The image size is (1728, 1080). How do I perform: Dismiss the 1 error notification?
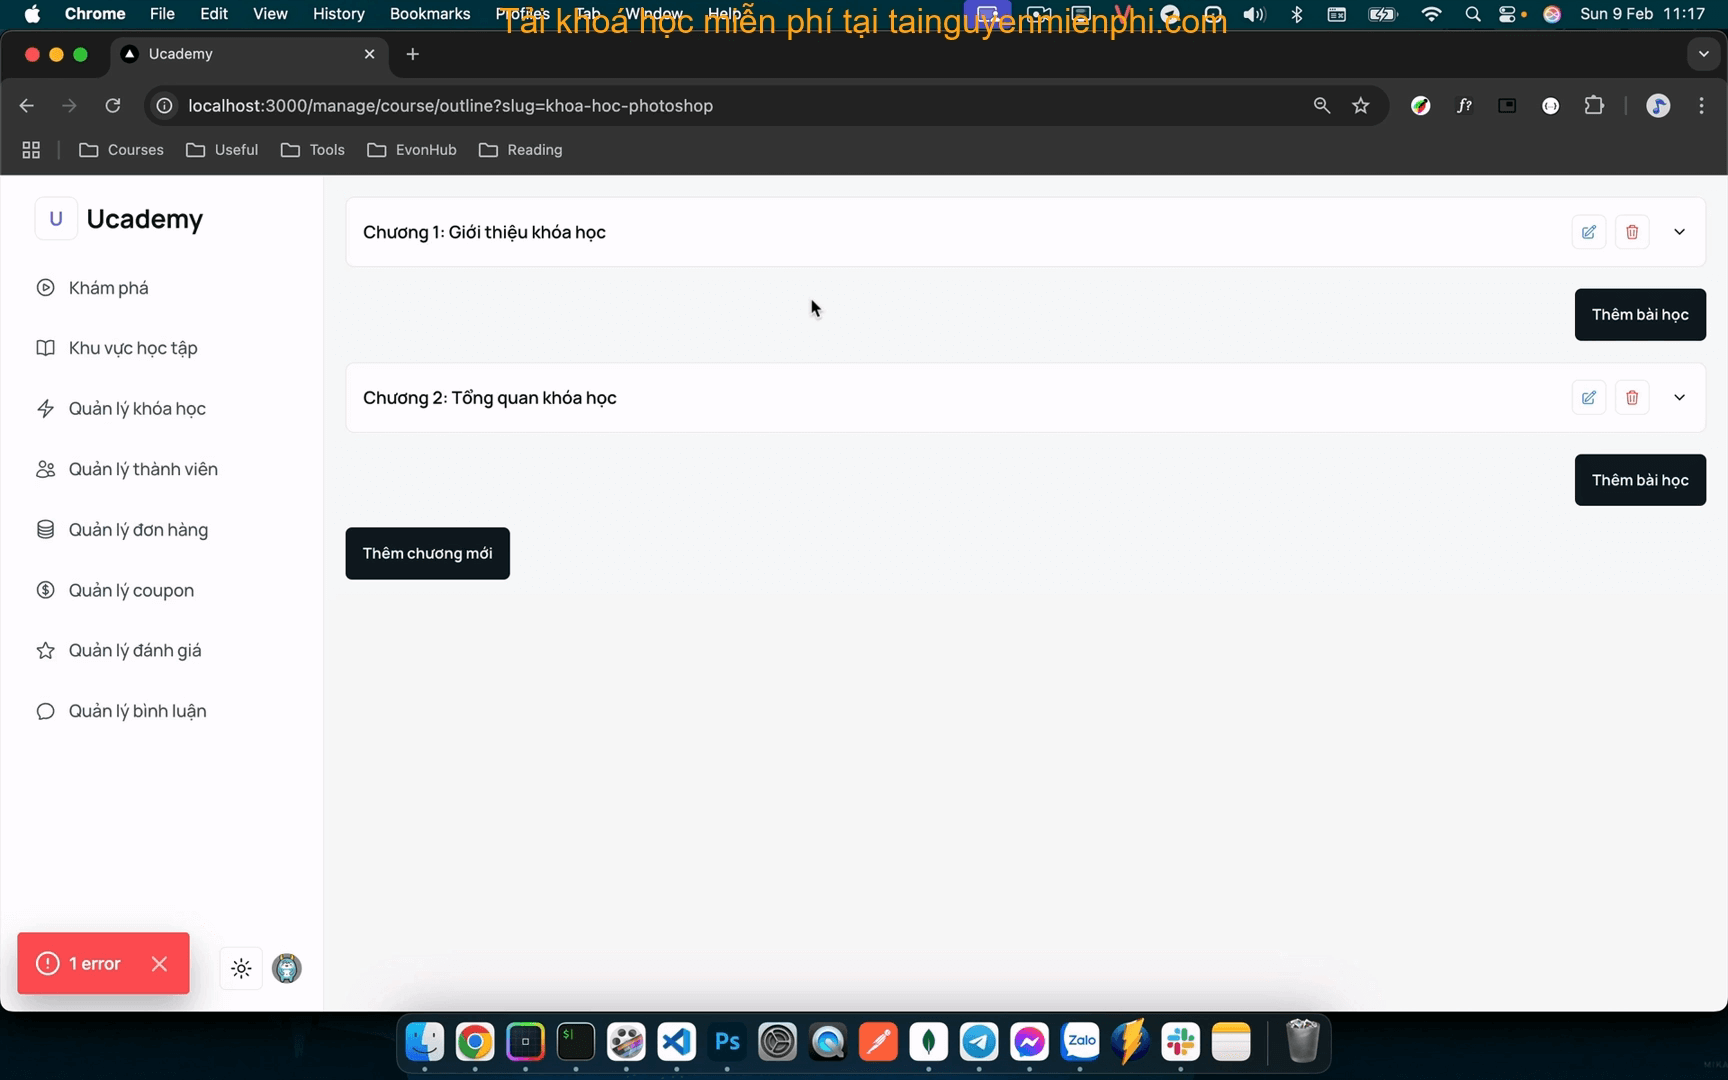click(x=159, y=964)
